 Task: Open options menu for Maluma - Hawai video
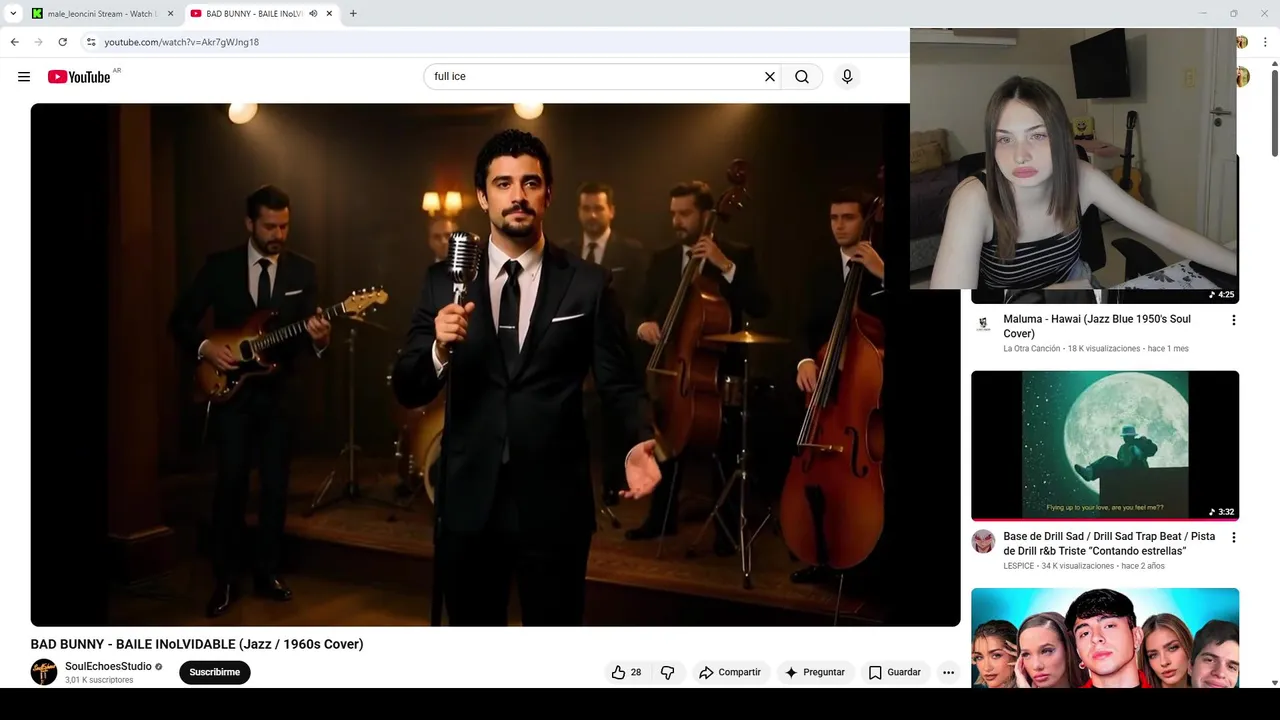1233,320
